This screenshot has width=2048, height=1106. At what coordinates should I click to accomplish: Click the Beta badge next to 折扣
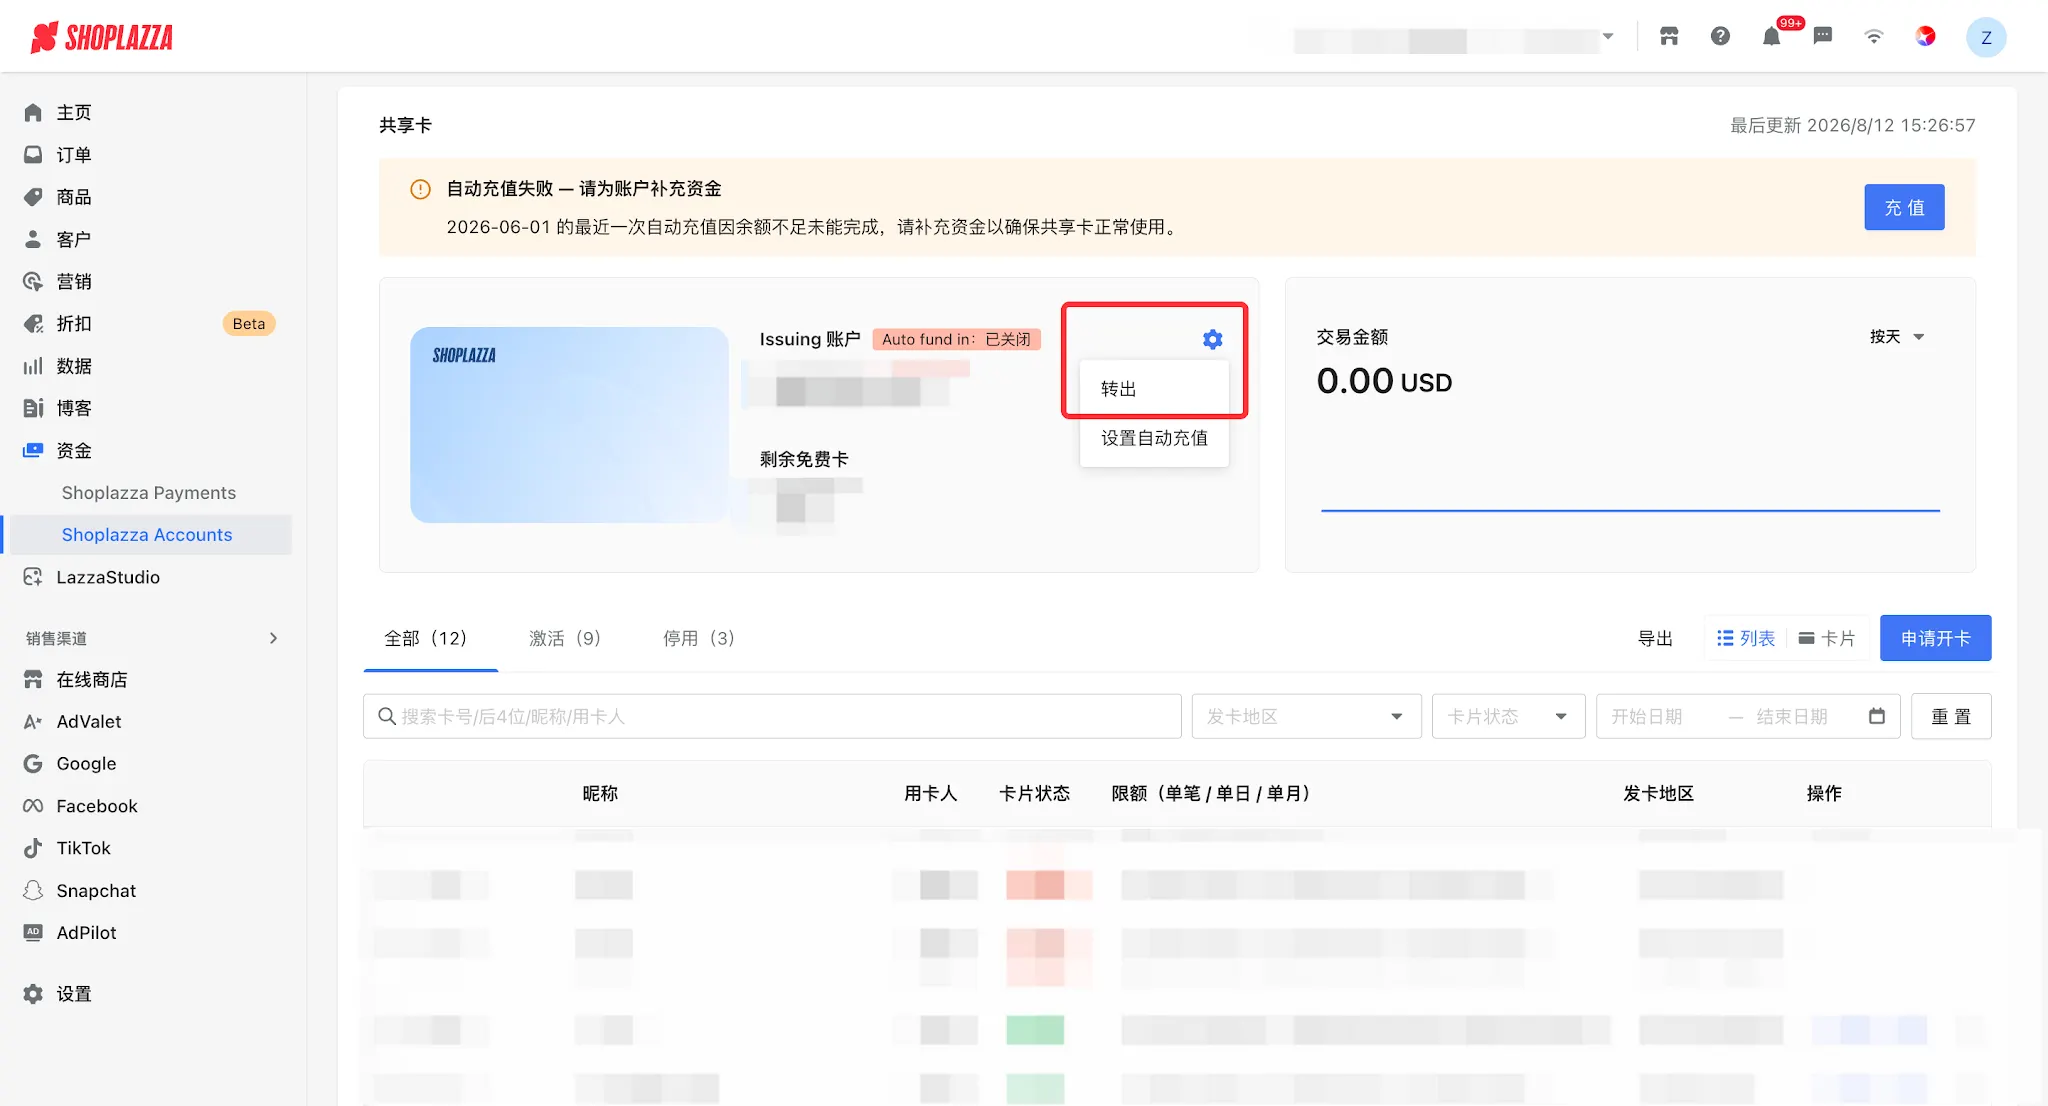[x=249, y=324]
